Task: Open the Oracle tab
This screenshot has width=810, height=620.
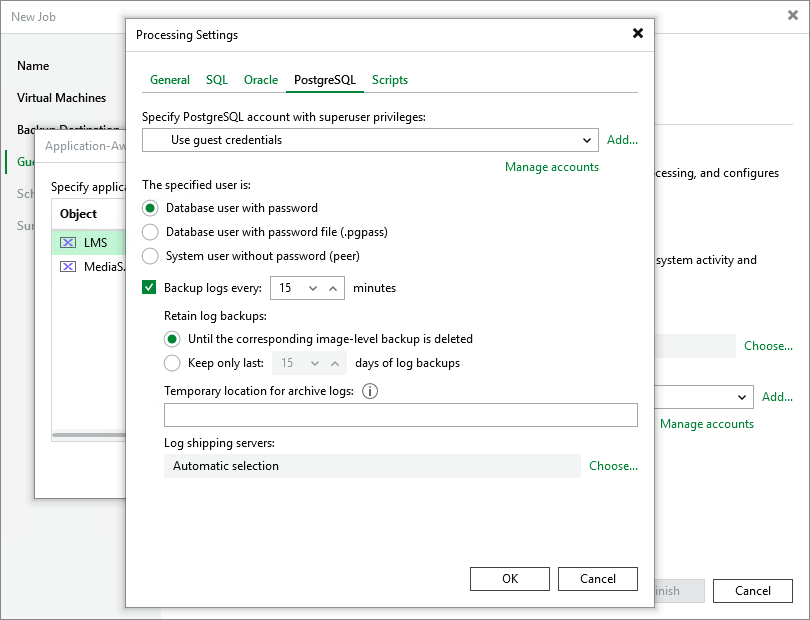Action: [x=261, y=79]
